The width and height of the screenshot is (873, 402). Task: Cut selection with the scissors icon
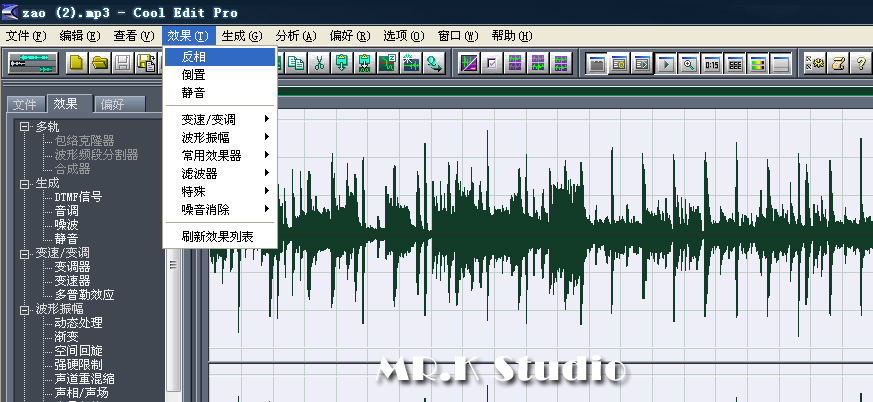tap(319, 63)
